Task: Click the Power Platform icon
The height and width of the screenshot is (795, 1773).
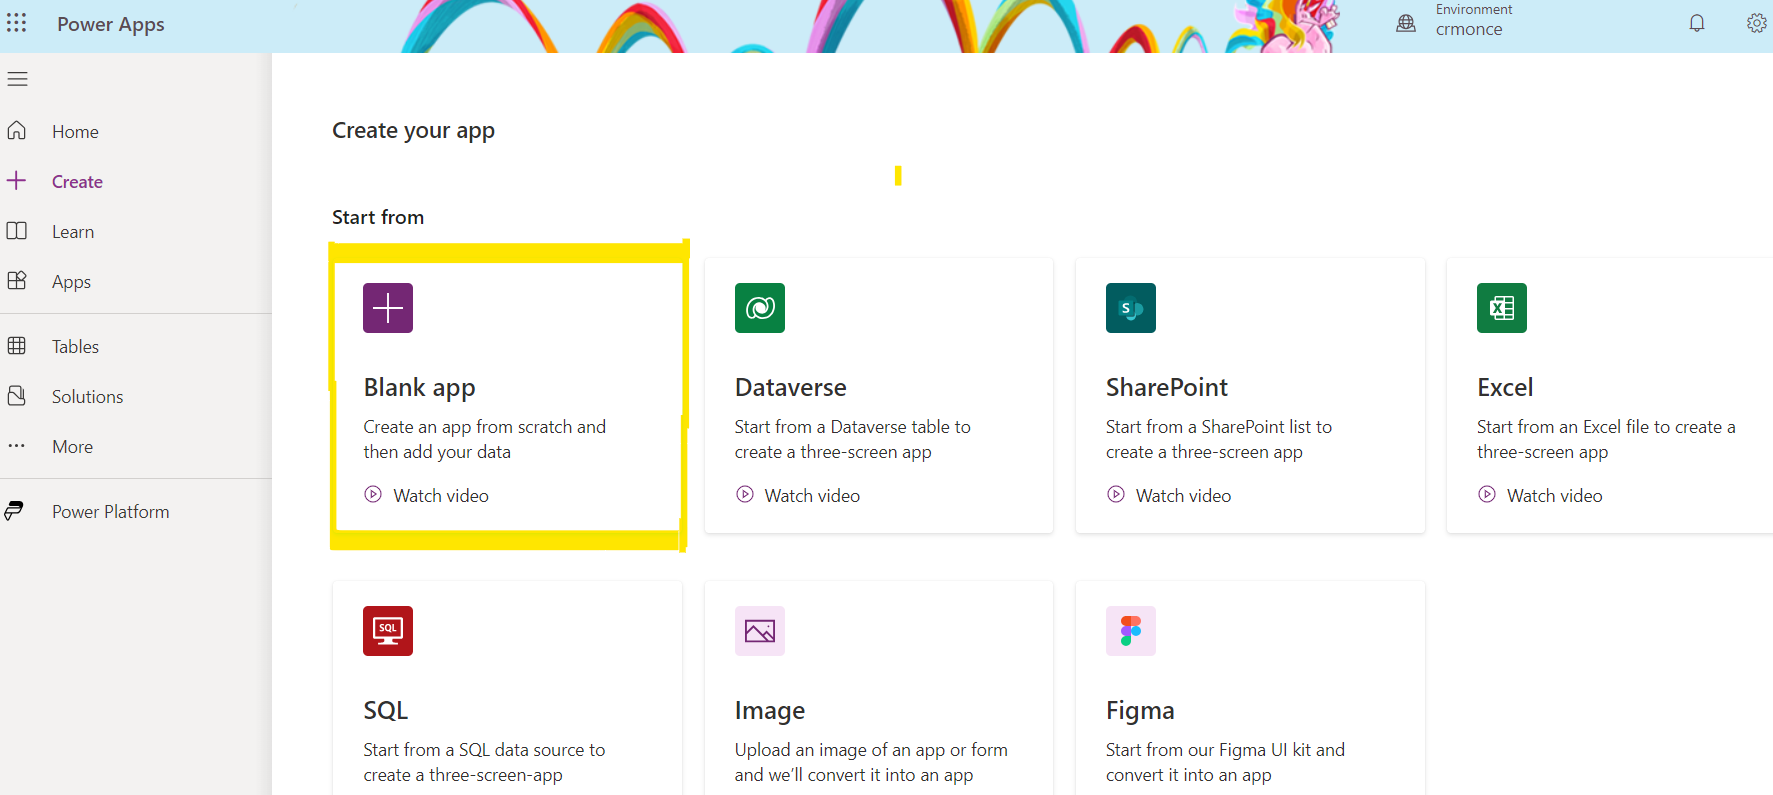Action: [x=14, y=511]
